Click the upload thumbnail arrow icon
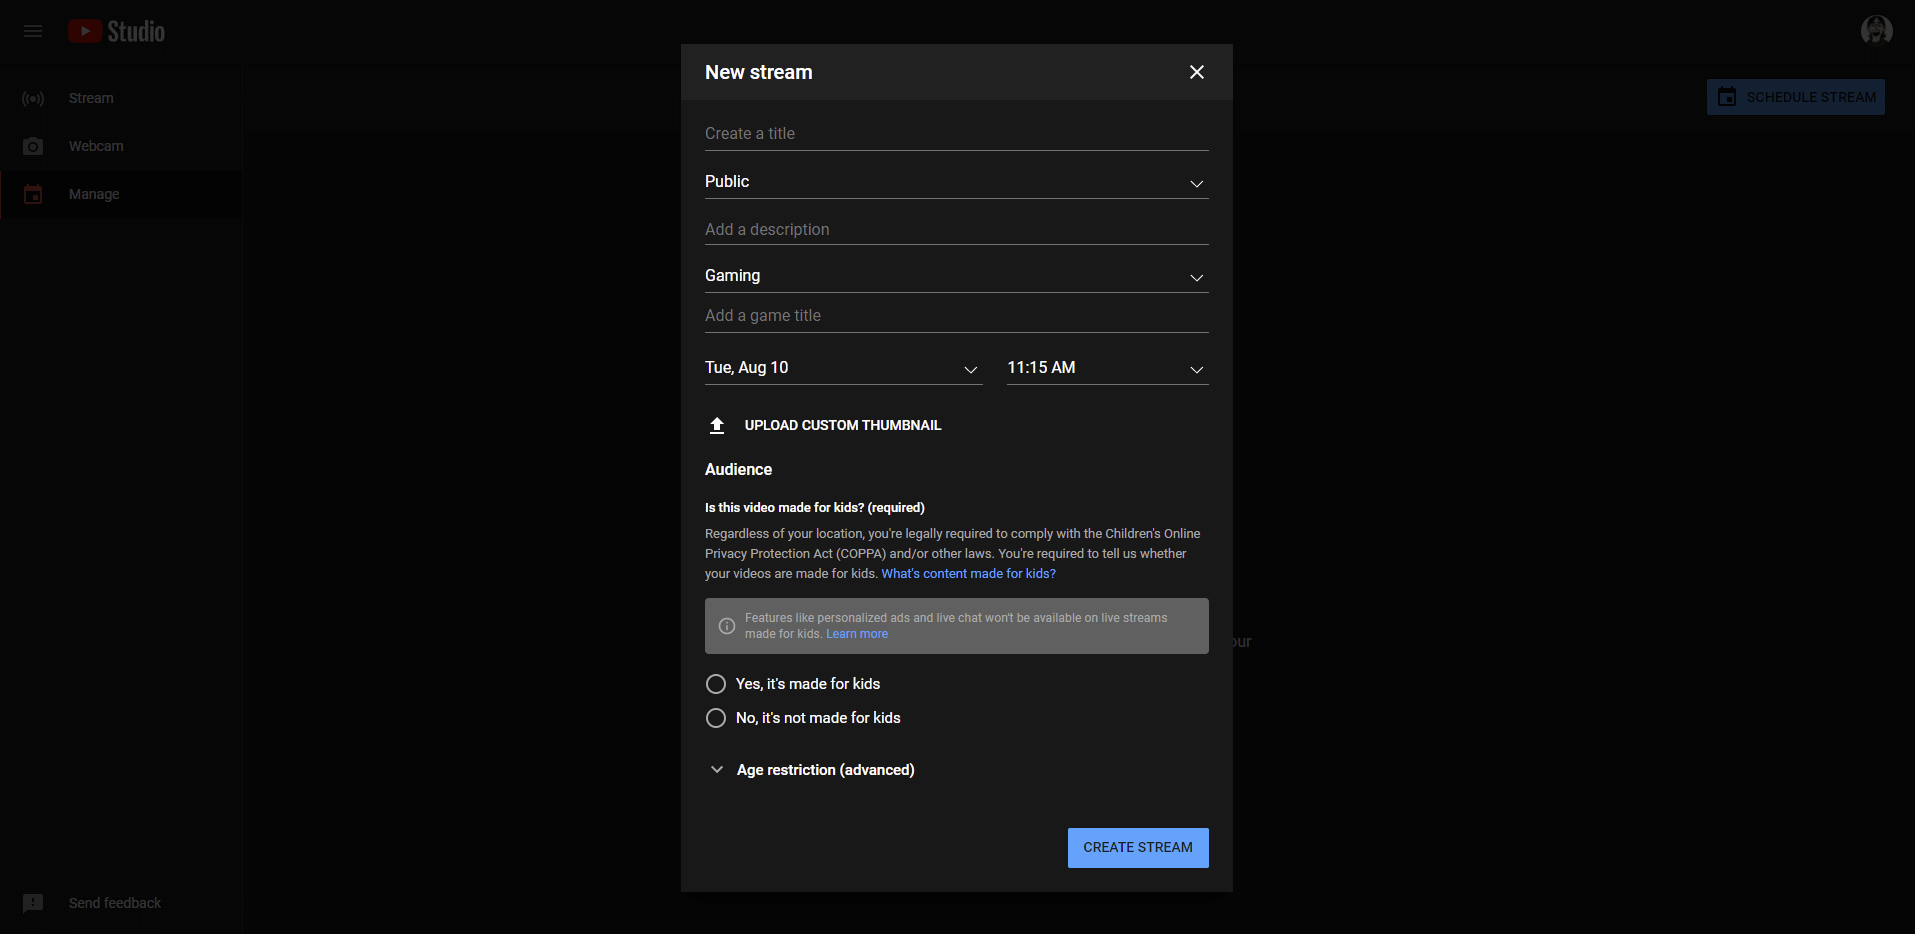Viewport: 1915px width, 934px height. pyautogui.click(x=717, y=425)
